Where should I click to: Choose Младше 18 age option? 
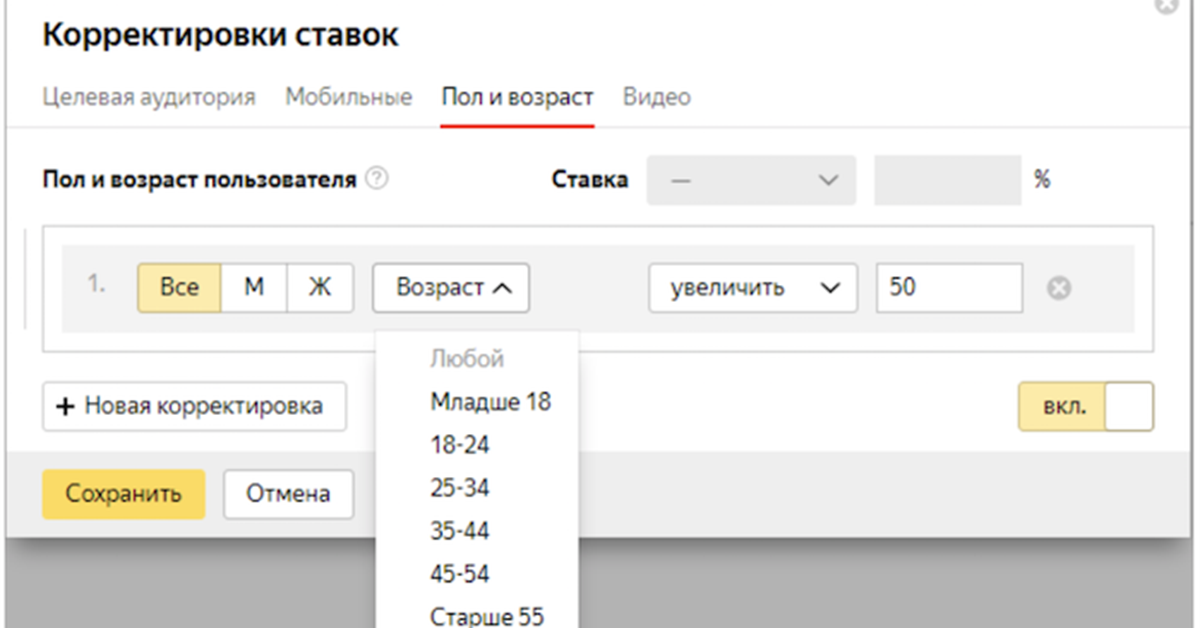click(x=490, y=402)
